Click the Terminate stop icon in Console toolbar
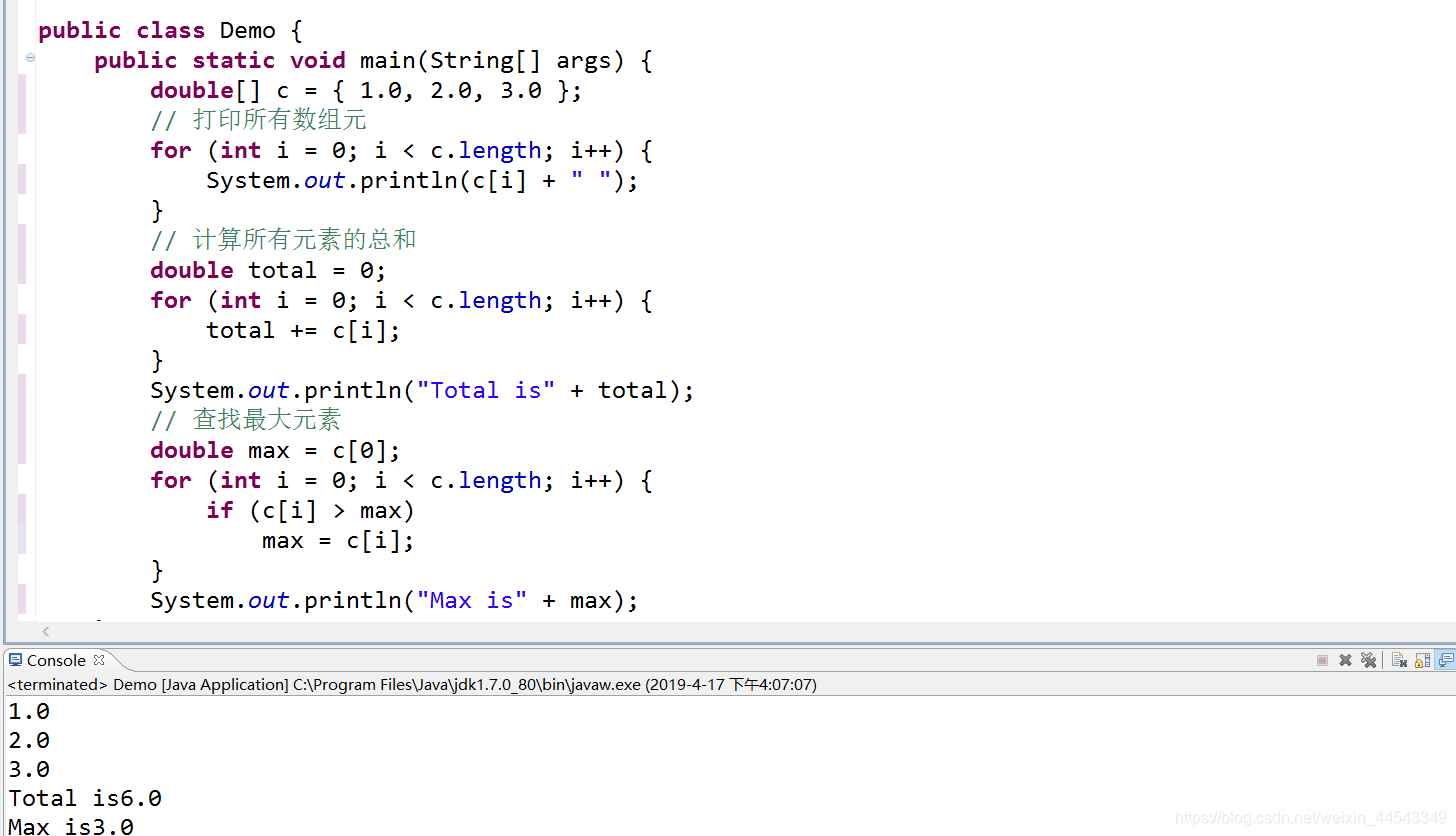This screenshot has width=1456, height=836. point(1322,660)
